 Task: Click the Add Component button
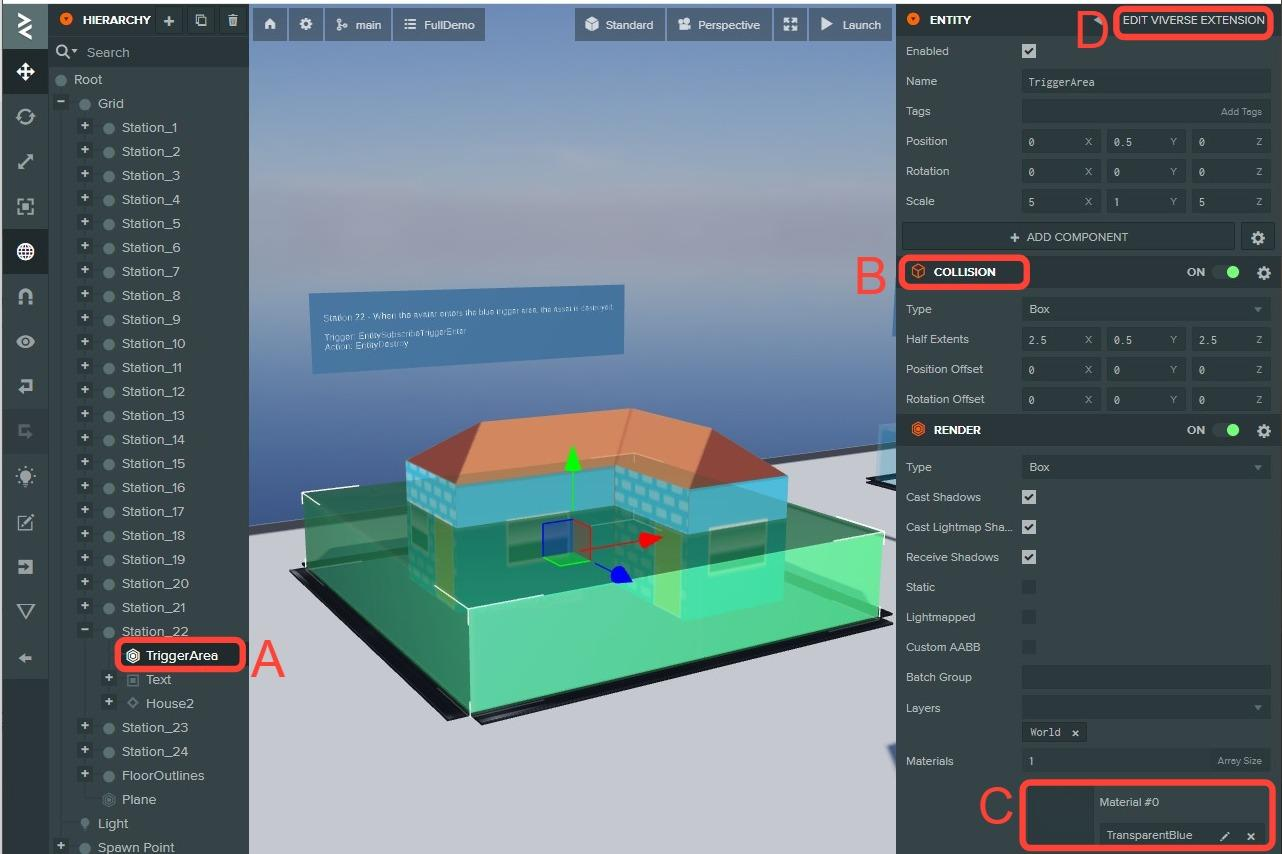pos(1068,237)
